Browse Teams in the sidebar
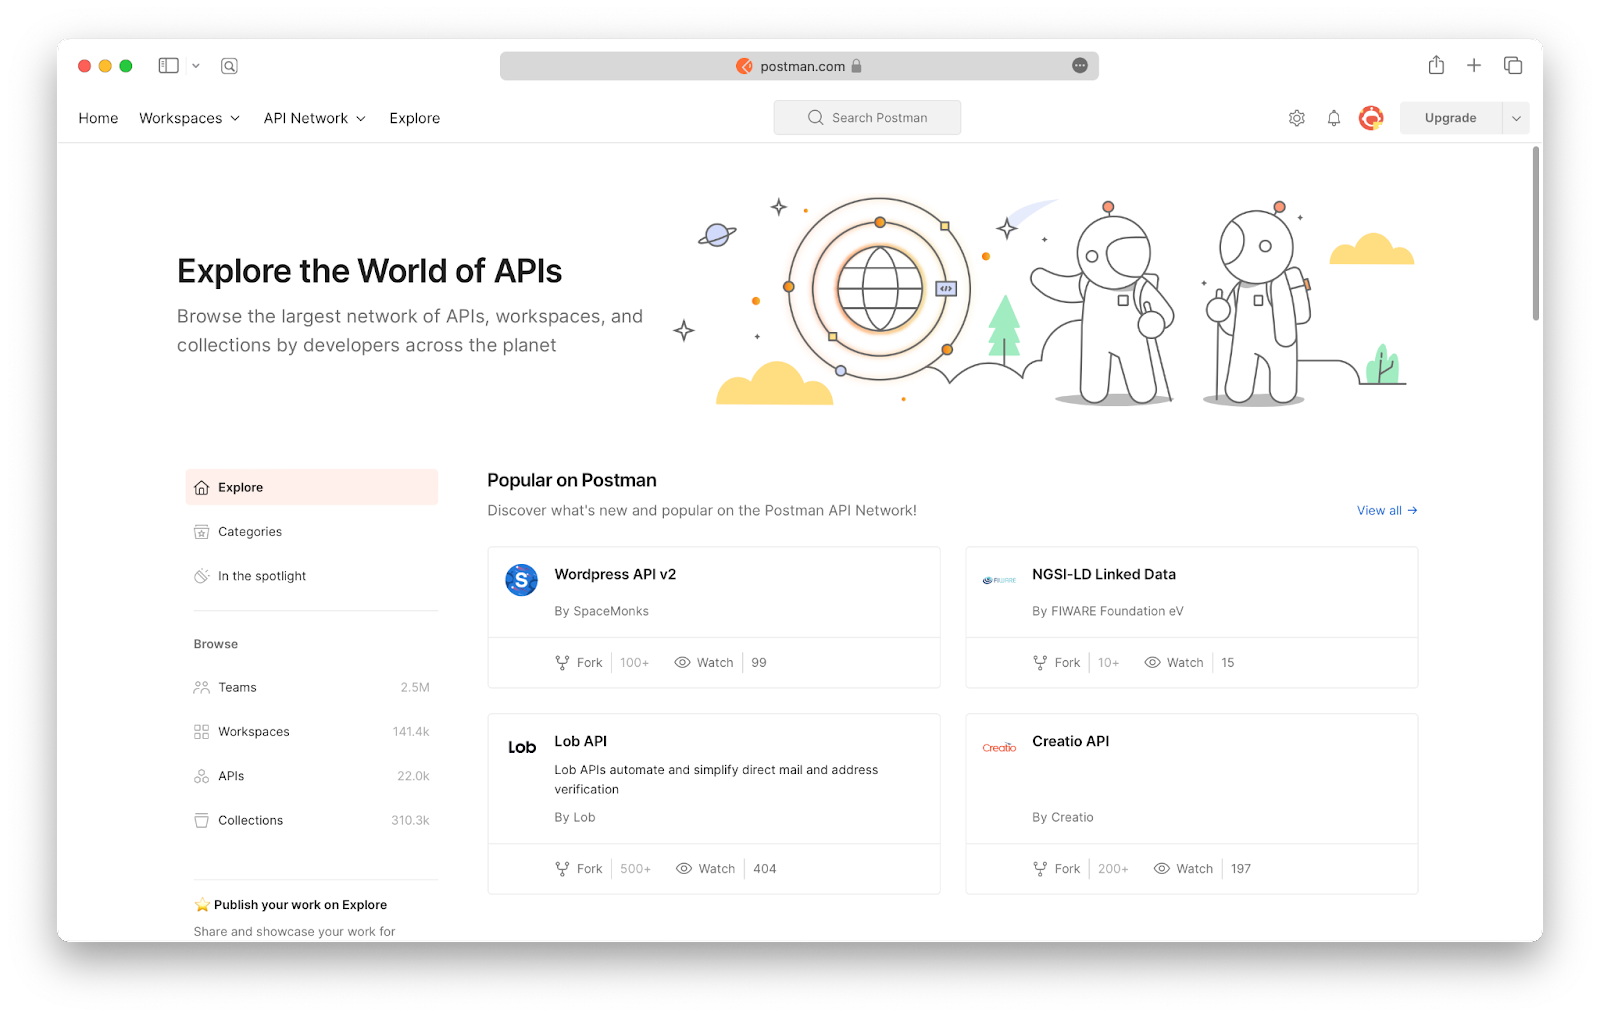 tap(312, 687)
